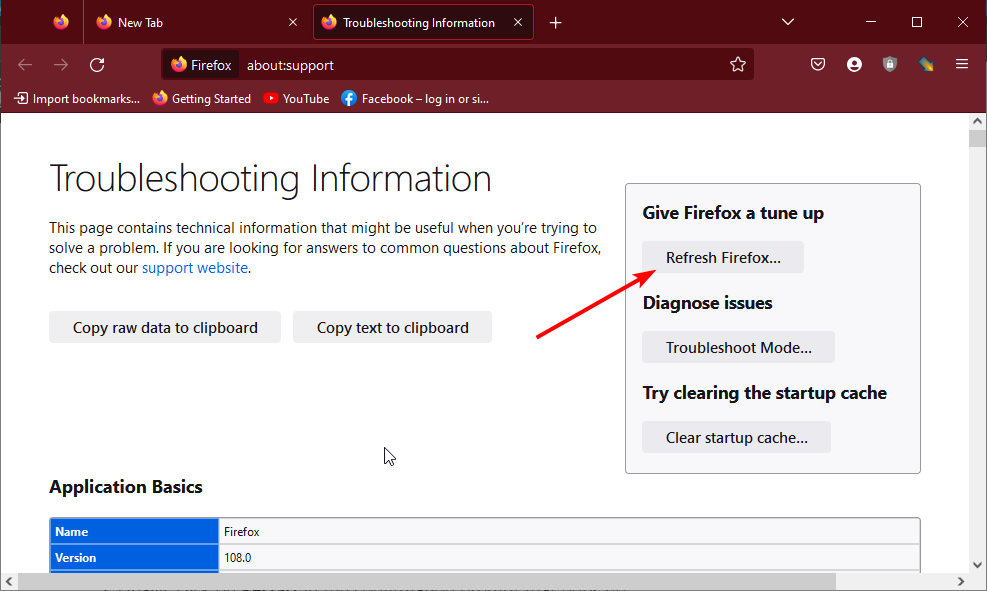
Task: Close the Troubleshooting Information tab
Action: point(518,23)
